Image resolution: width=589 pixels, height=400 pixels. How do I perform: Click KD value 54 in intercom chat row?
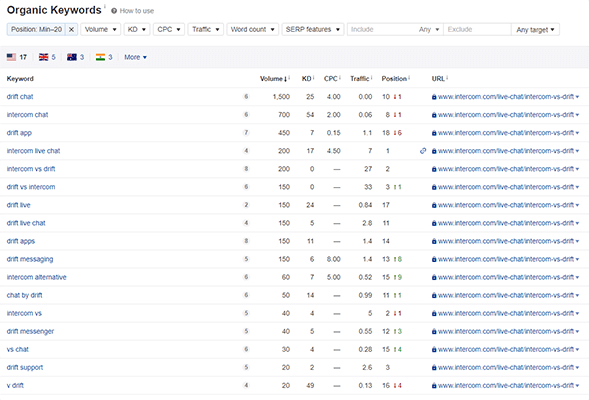tap(310, 115)
